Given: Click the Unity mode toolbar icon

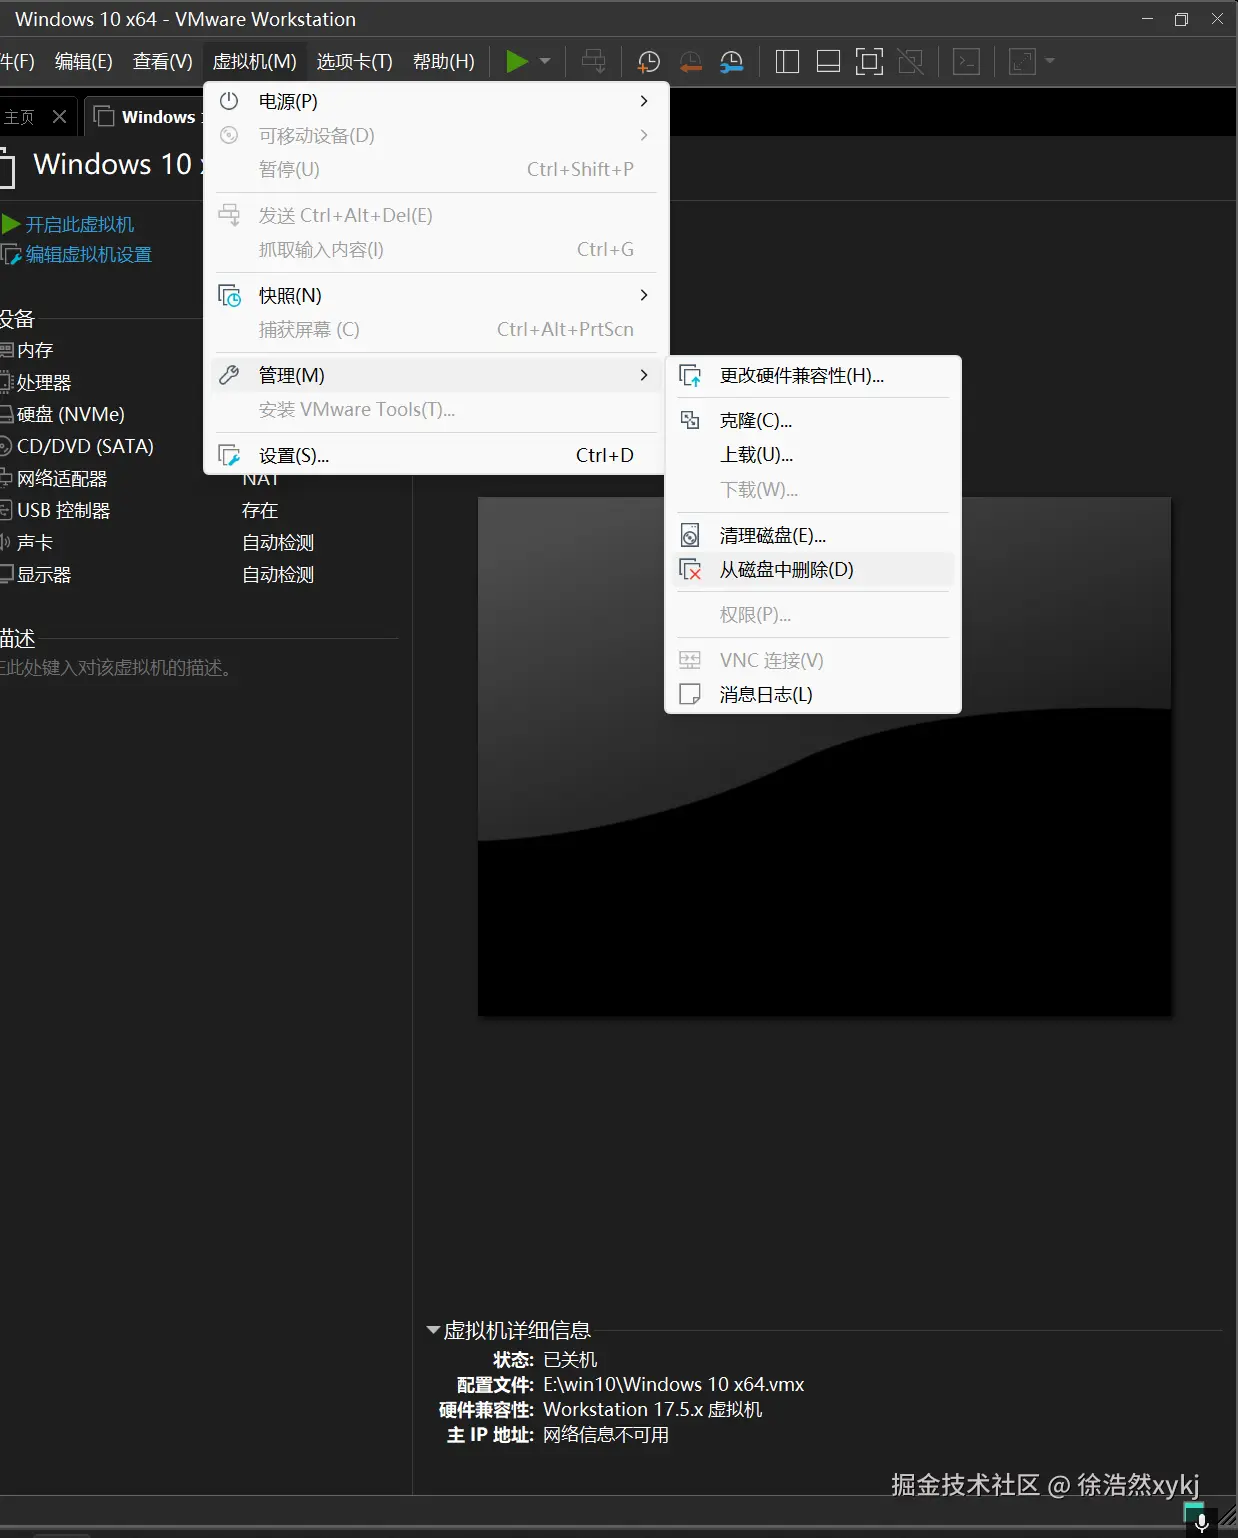Looking at the screenshot, I should coord(910,62).
